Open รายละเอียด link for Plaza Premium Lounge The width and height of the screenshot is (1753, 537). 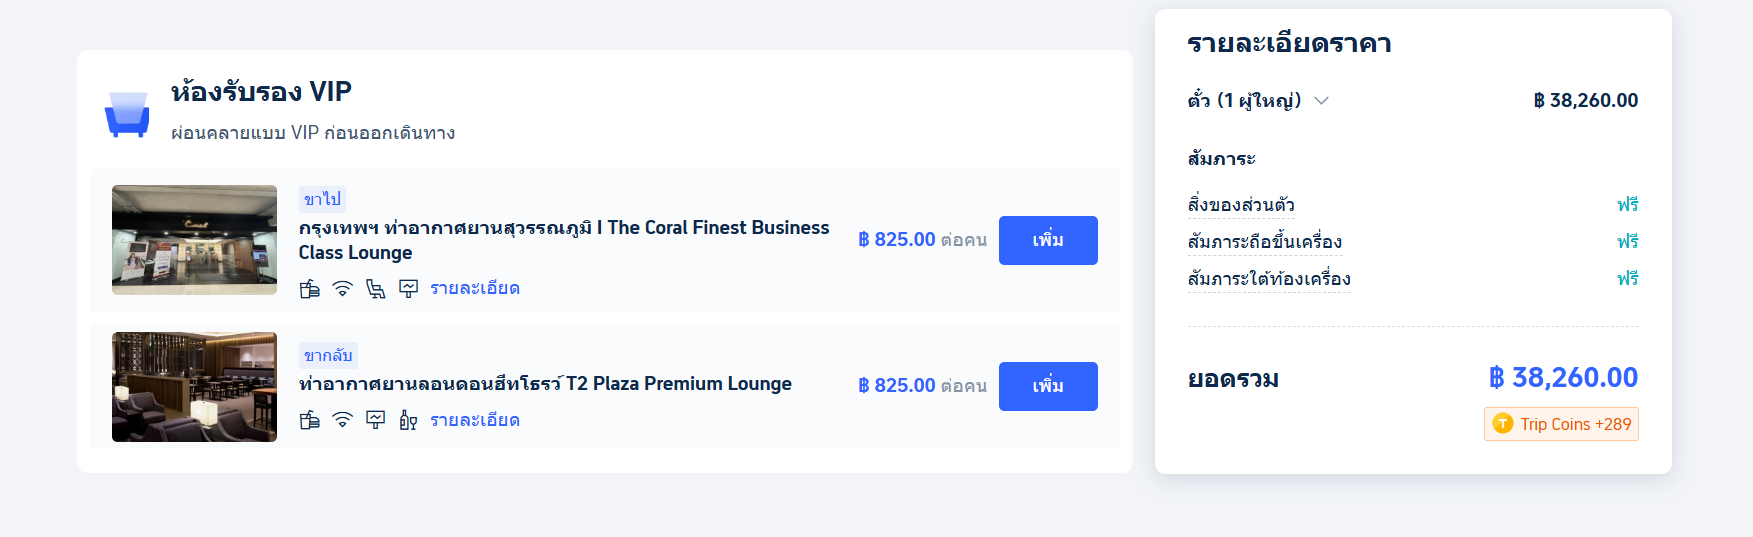(x=475, y=420)
